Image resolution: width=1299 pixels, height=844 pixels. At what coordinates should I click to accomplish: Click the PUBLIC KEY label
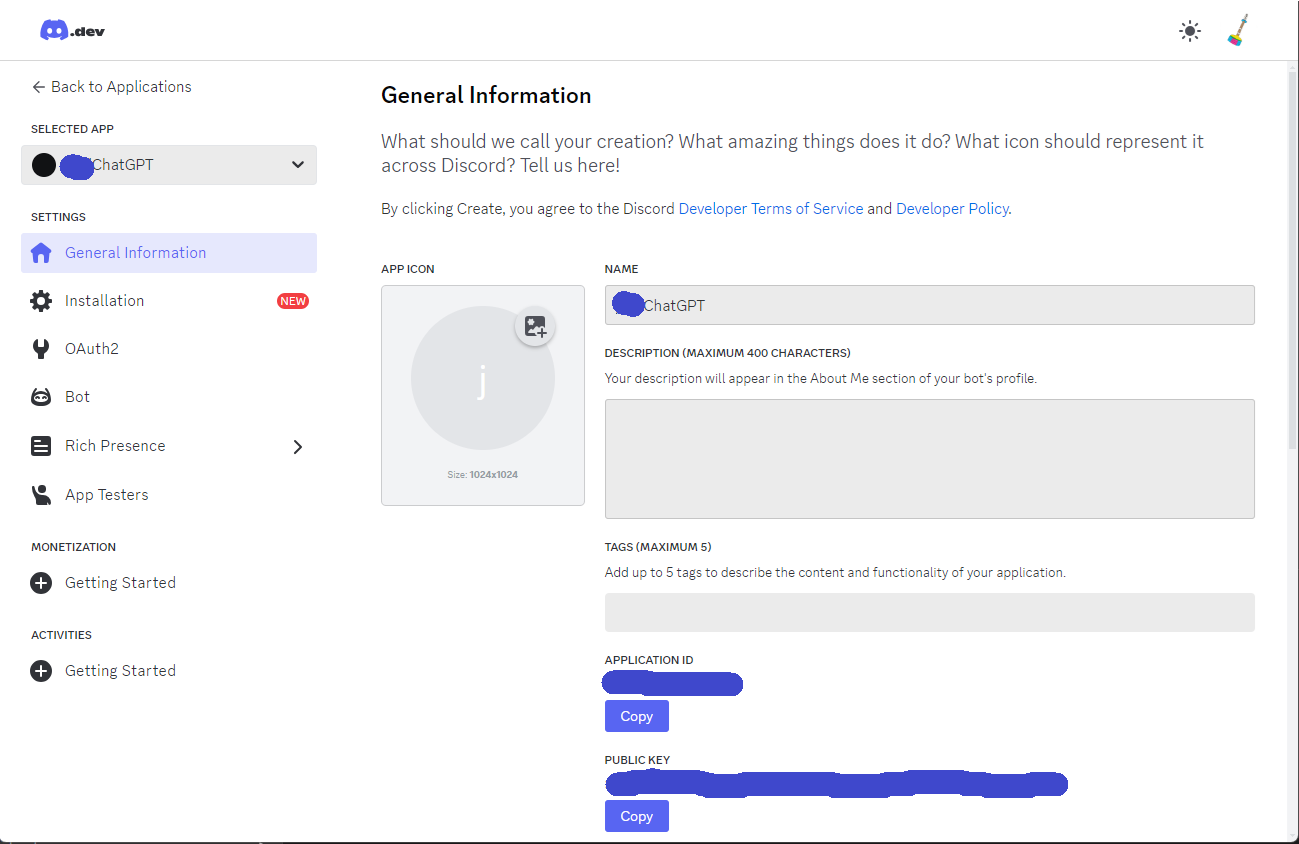point(638,760)
